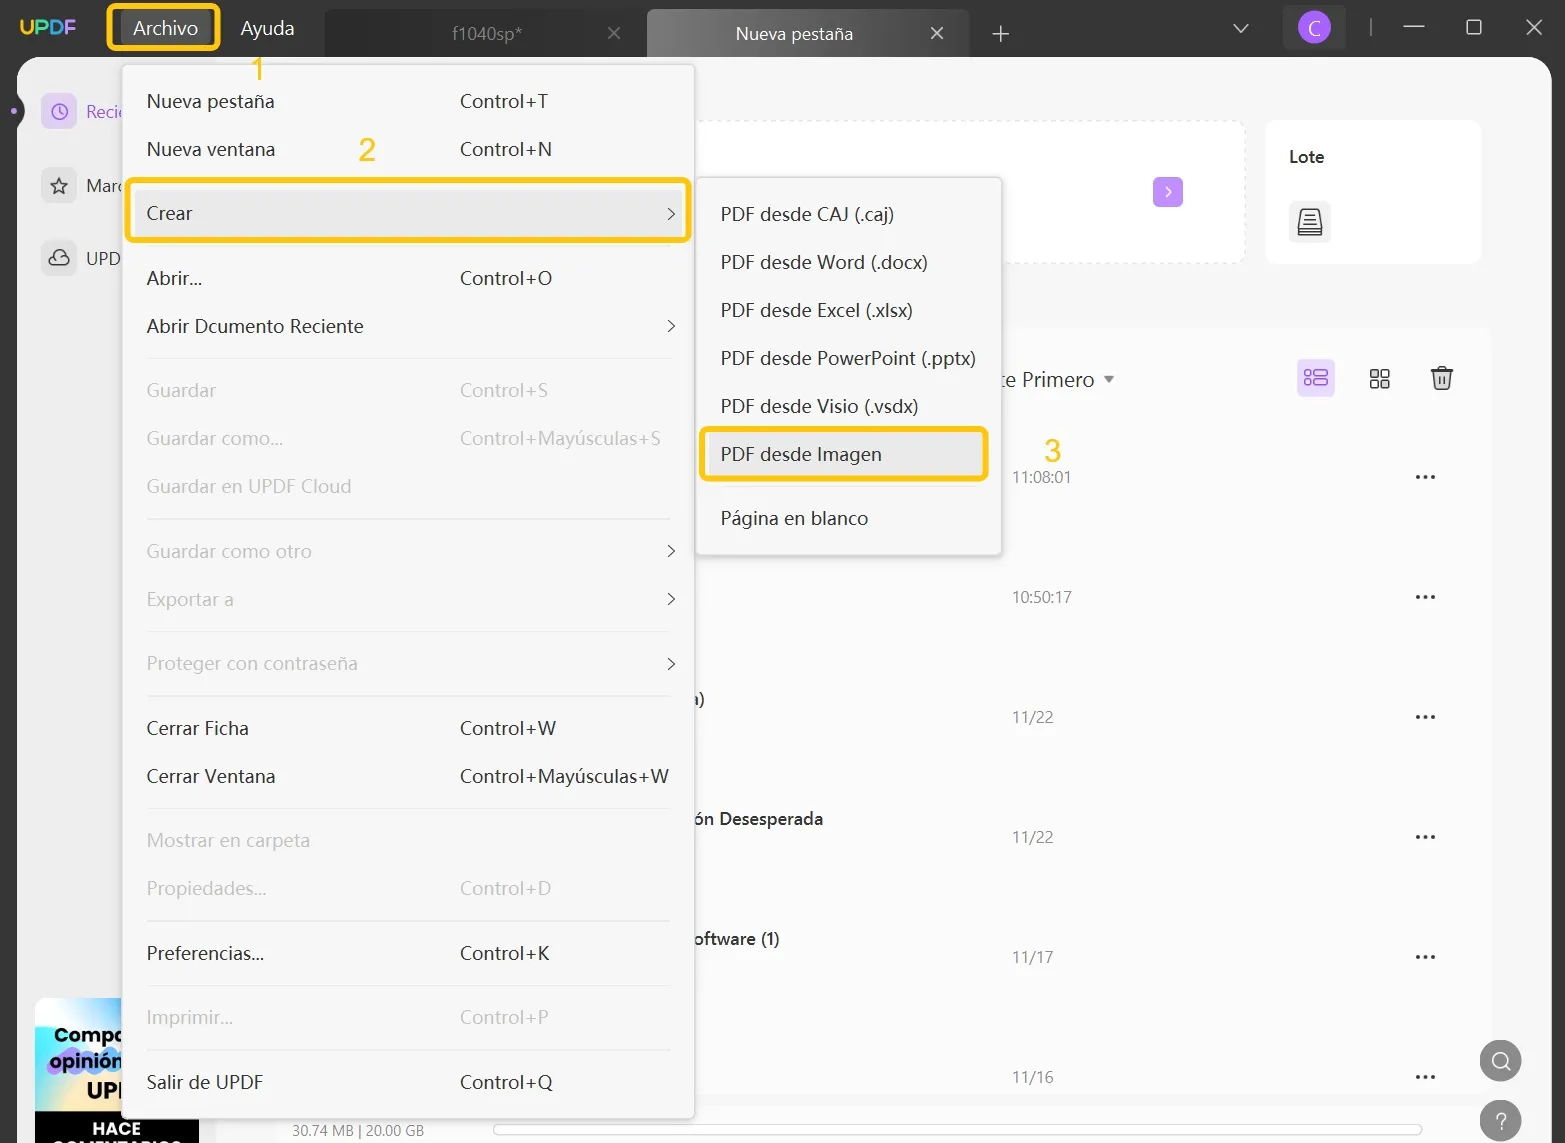
Task: Click the storage usage bar
Action: tap(957, 1130)
